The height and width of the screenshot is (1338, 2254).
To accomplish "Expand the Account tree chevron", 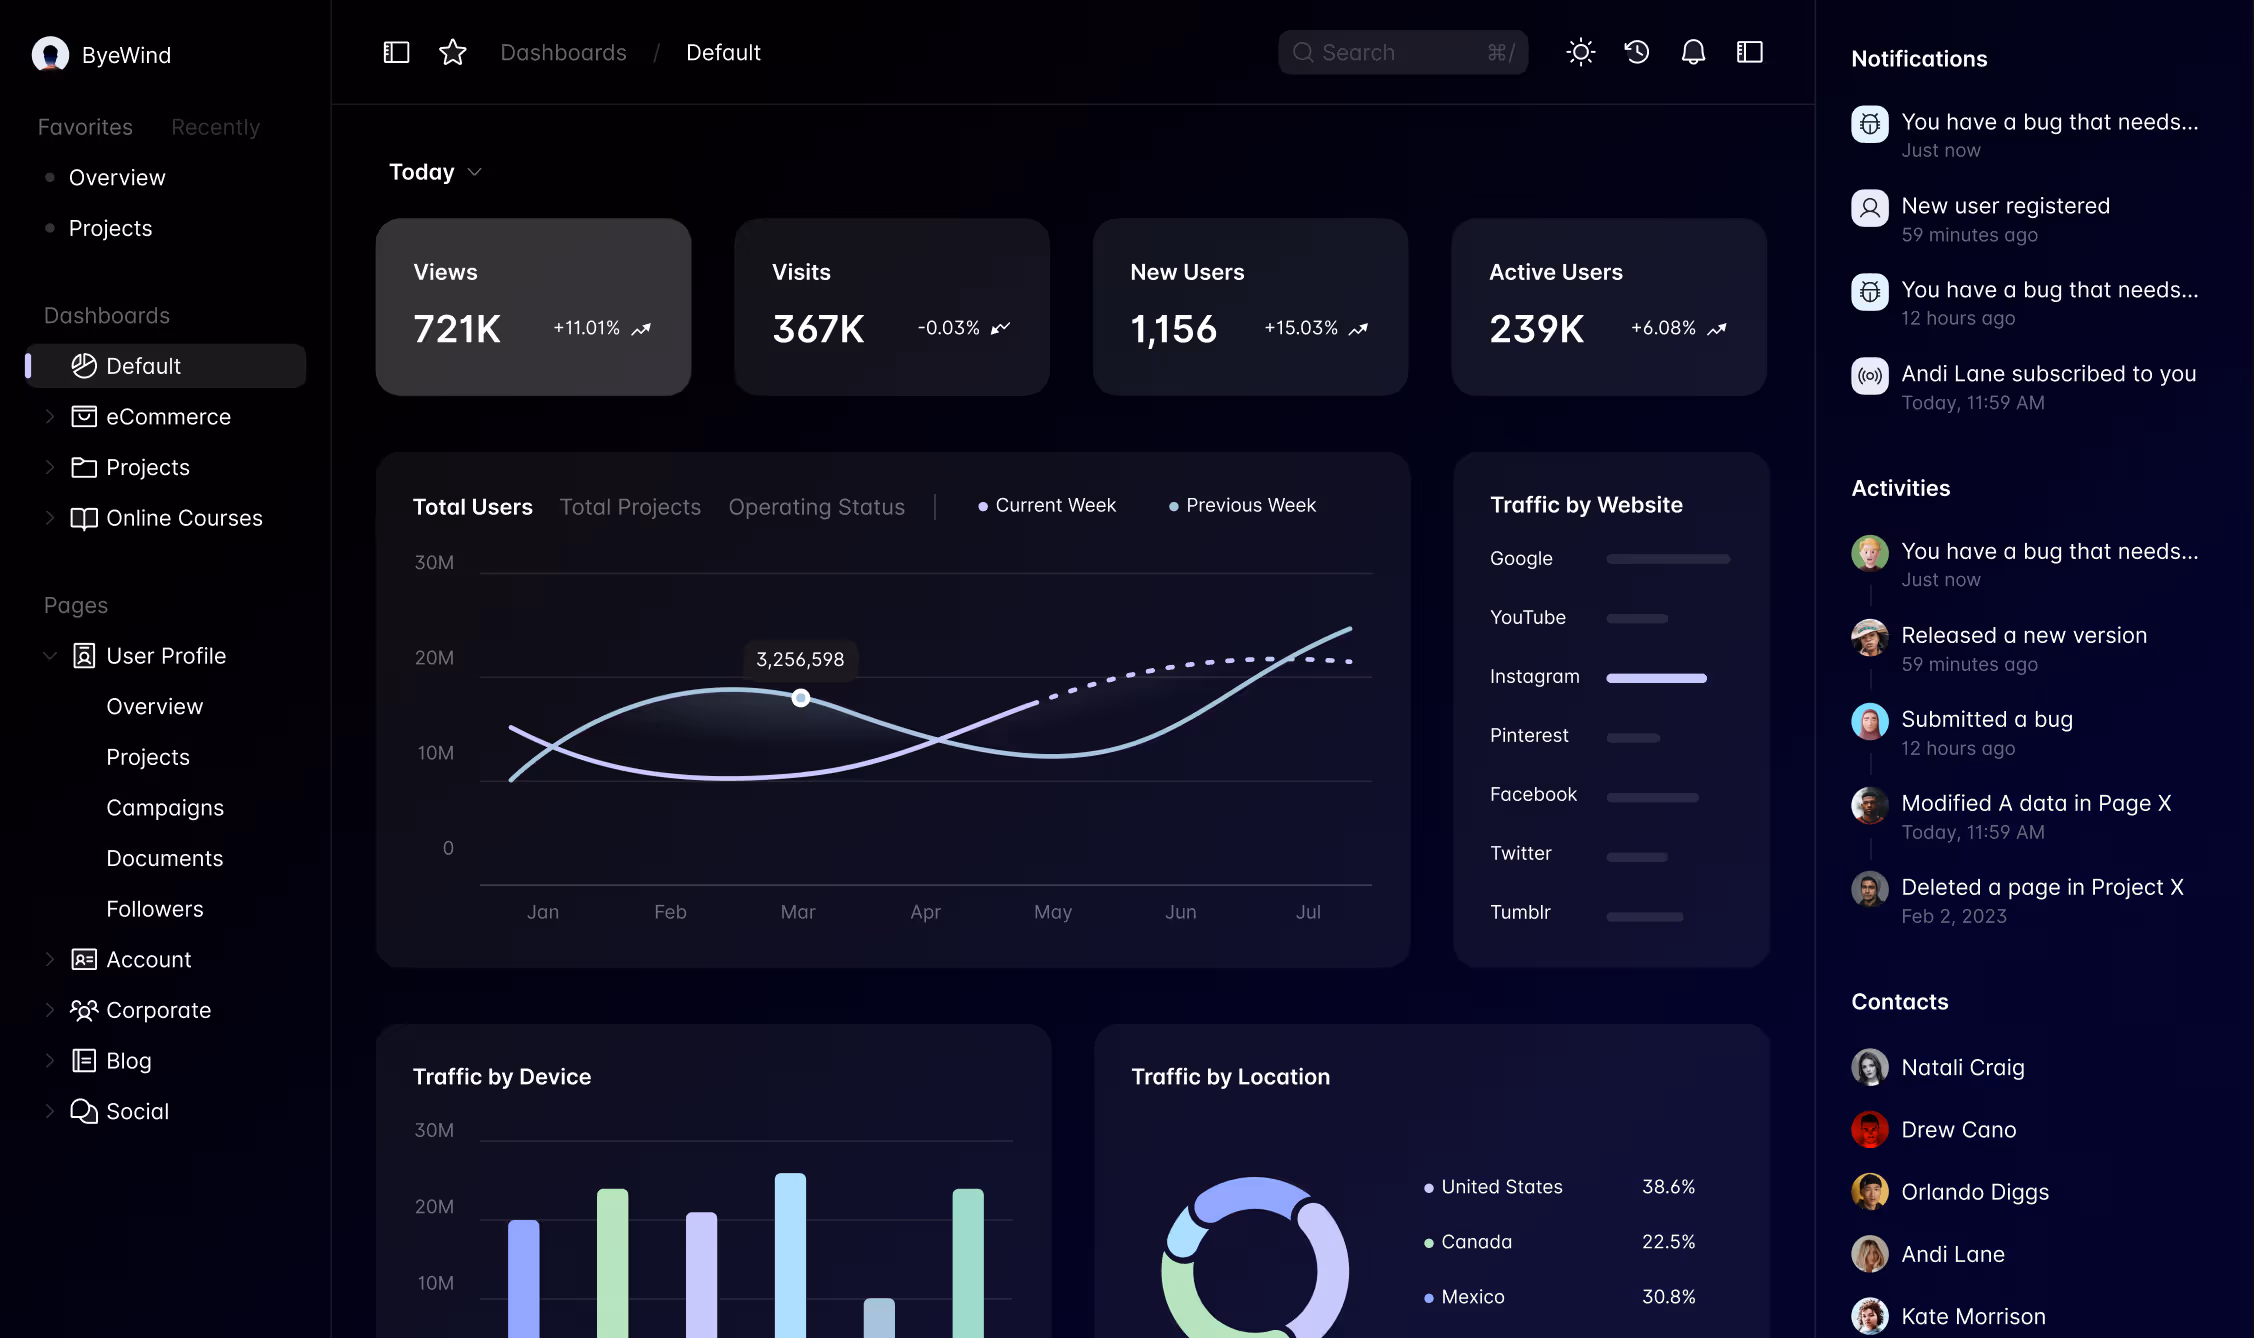I will [x=50, y=959].
